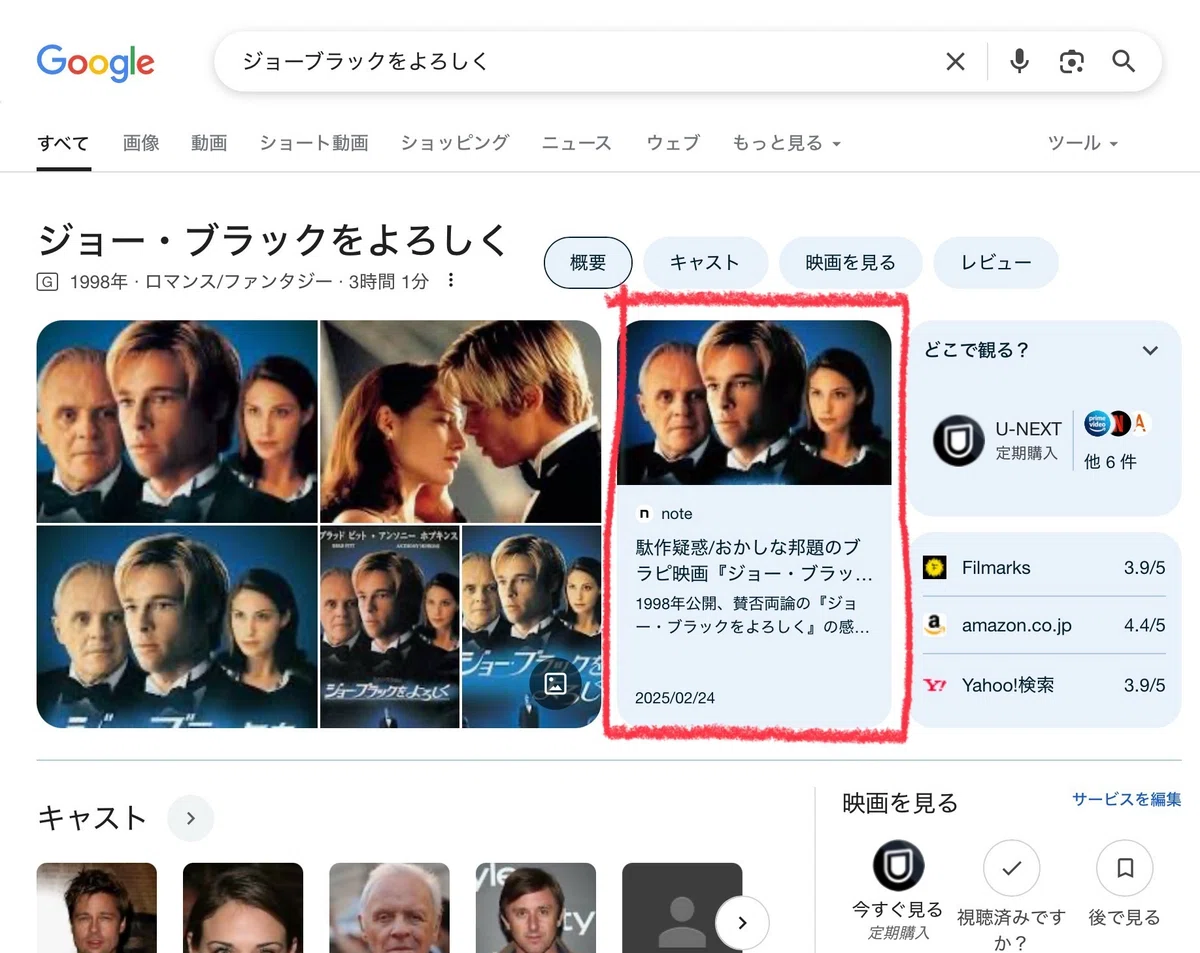Viewport: 1200px width, 953px height.
Task: Select the キャスト chip button
Action: [705, 263]
